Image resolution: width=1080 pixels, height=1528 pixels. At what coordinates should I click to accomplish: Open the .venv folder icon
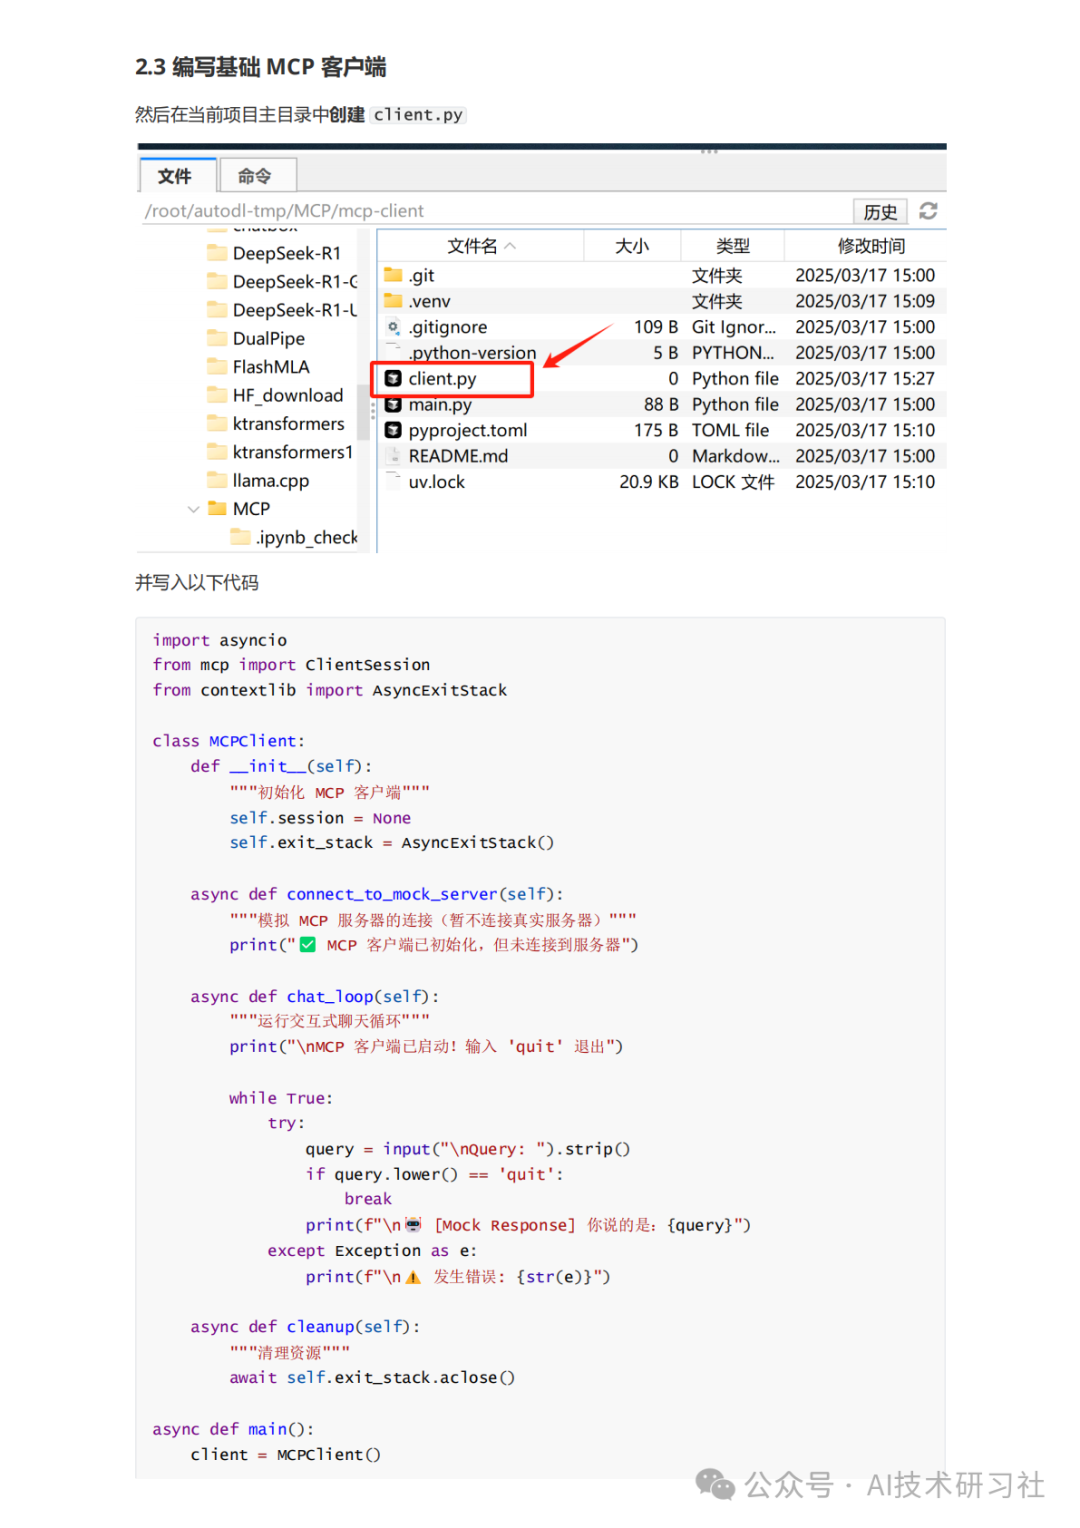tap(394, 301)
